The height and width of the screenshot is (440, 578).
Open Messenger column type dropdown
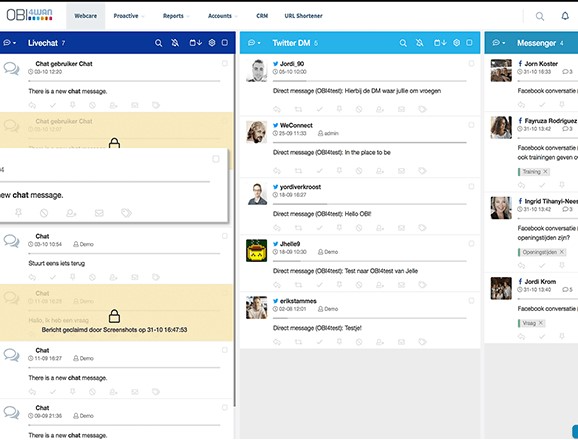coord(499,43)
